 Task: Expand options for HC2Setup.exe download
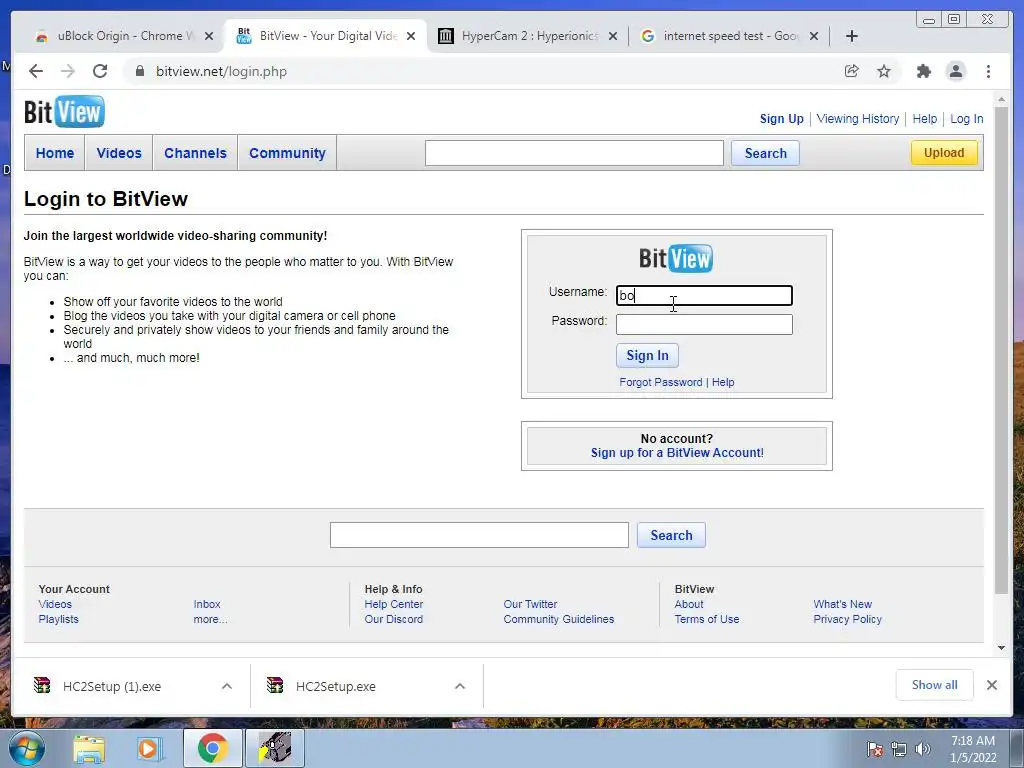coord(460,686)
